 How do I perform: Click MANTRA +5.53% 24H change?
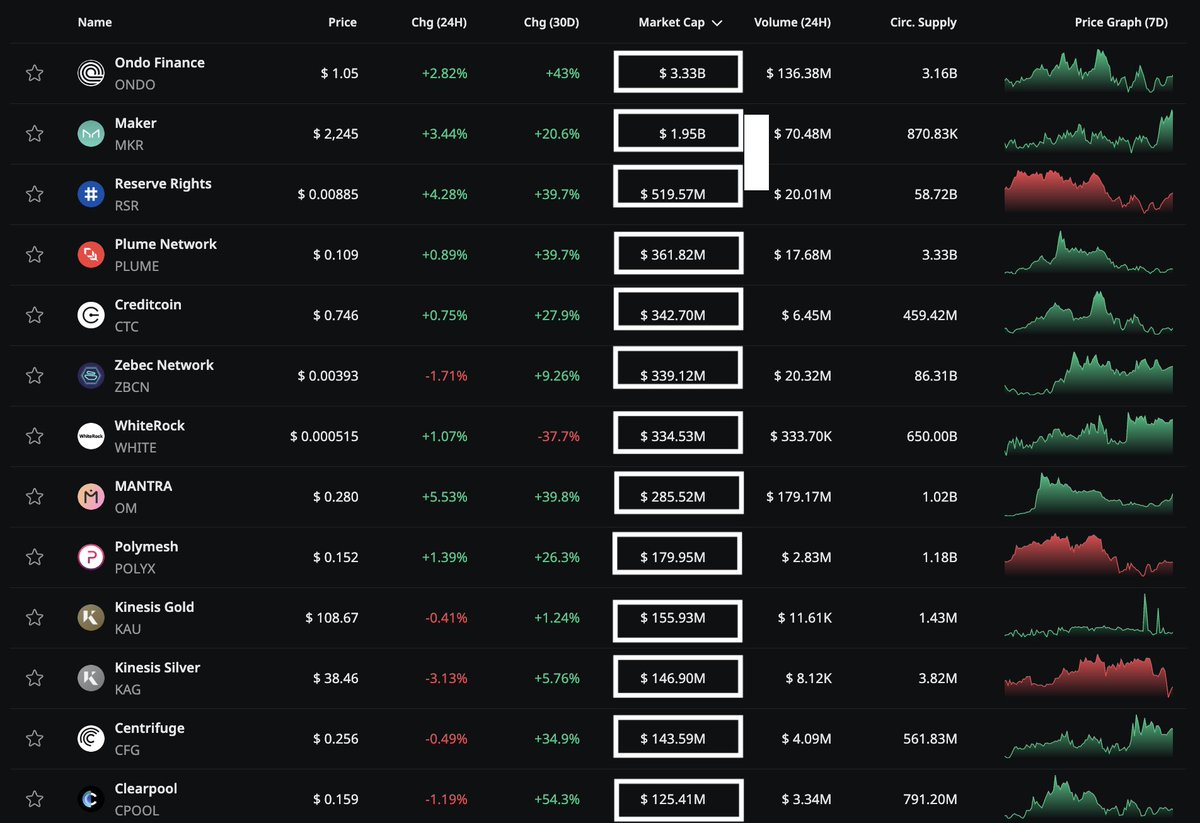click(x=446, y=497)
